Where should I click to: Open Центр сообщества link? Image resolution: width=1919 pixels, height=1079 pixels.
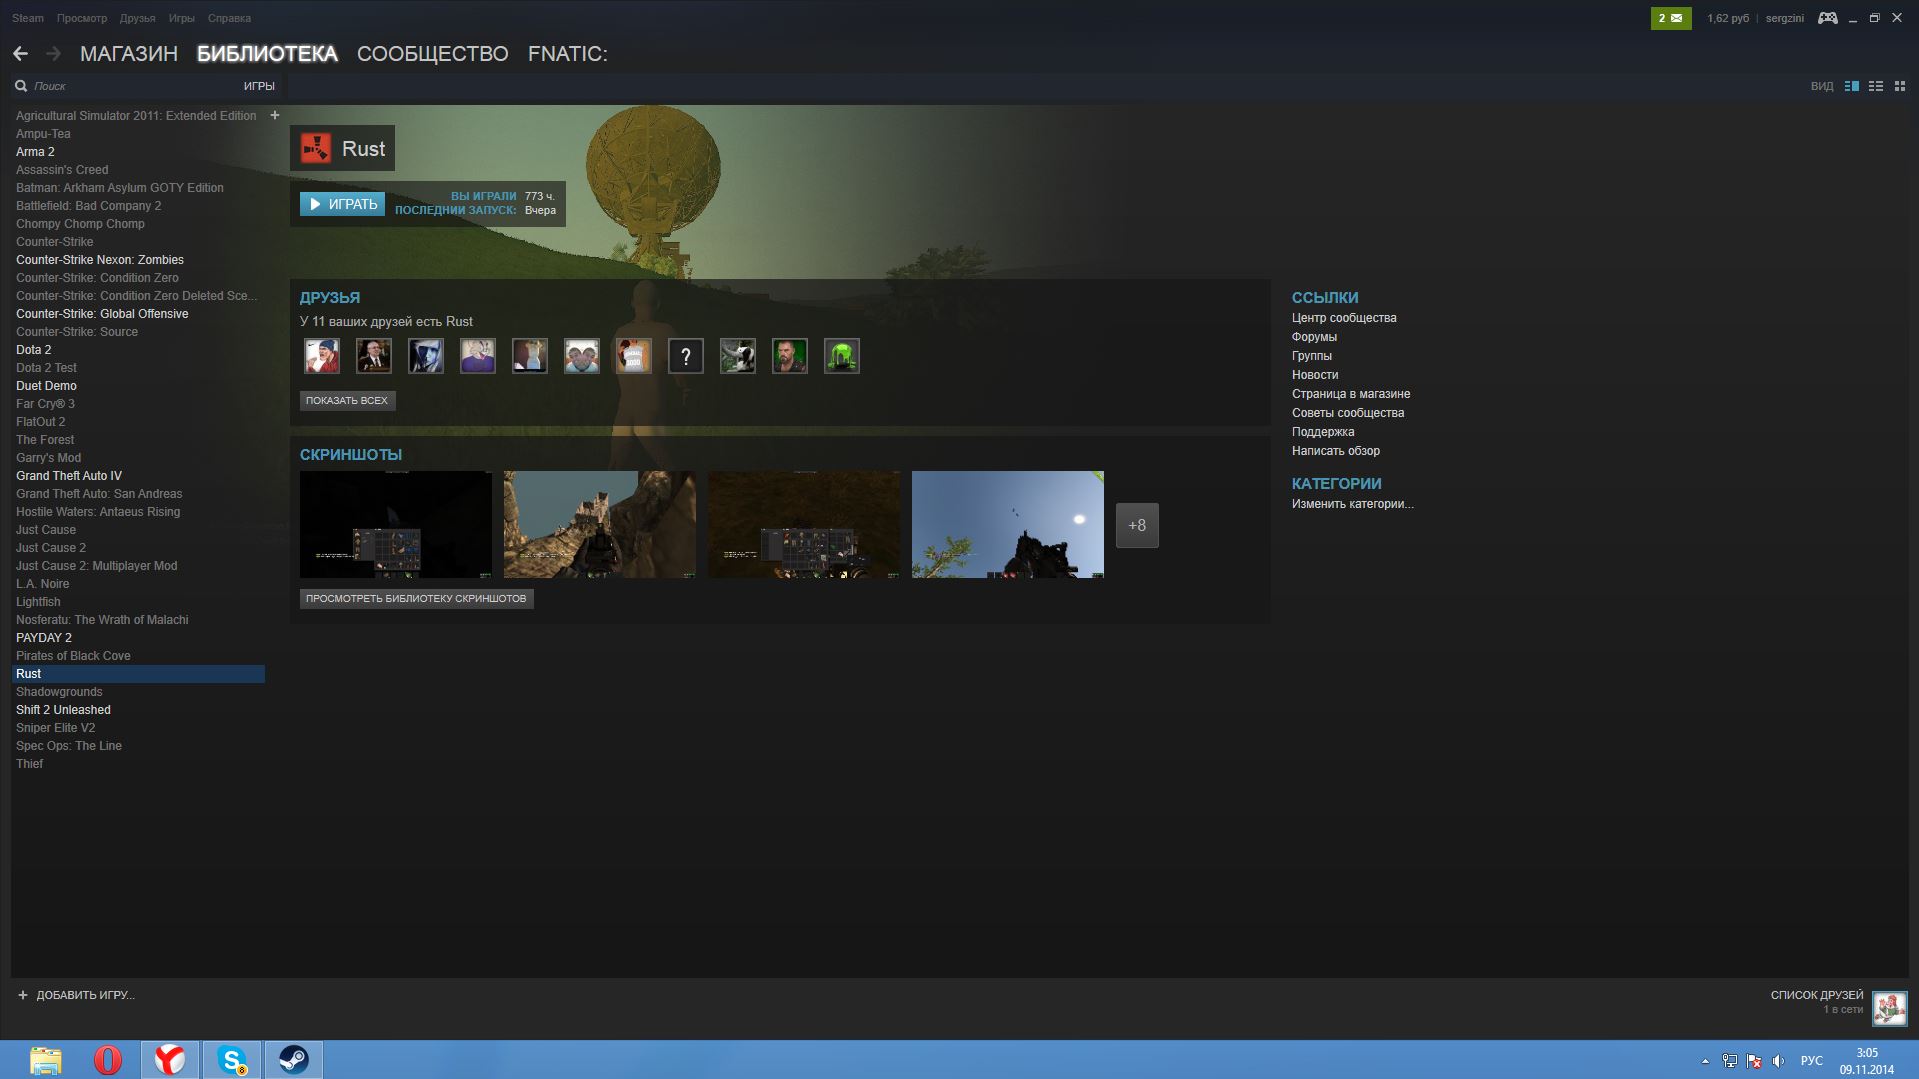click(1344, 318)
